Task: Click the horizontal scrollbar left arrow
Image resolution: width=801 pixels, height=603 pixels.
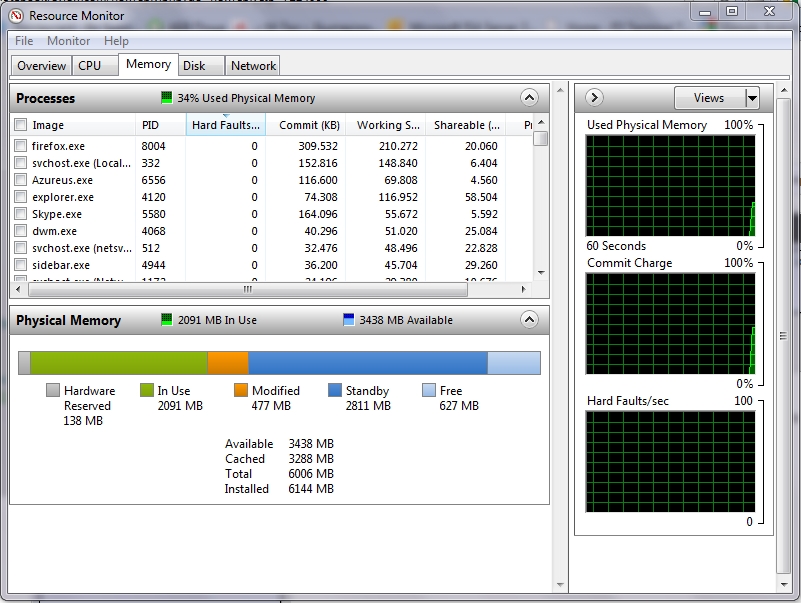Action: pos(19,289)
